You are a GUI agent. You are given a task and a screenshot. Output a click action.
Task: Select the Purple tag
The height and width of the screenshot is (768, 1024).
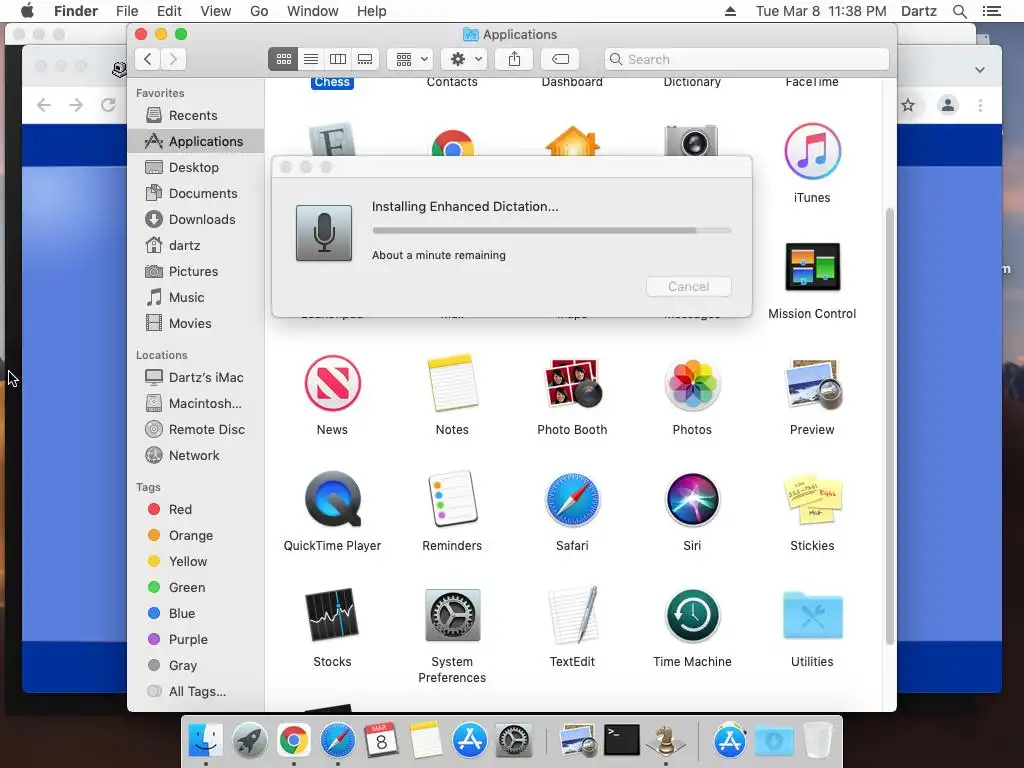pos(196,639)
